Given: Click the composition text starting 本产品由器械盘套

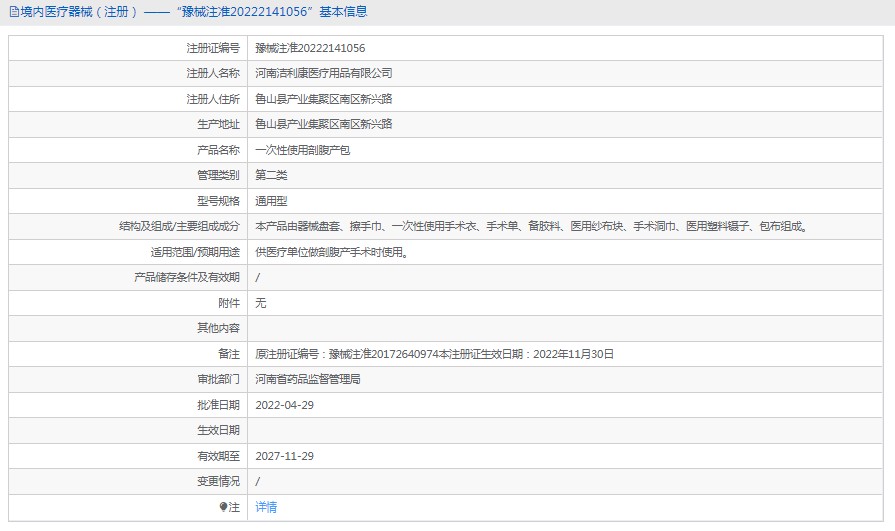Looking at the screenshot, I should point(532,227).
